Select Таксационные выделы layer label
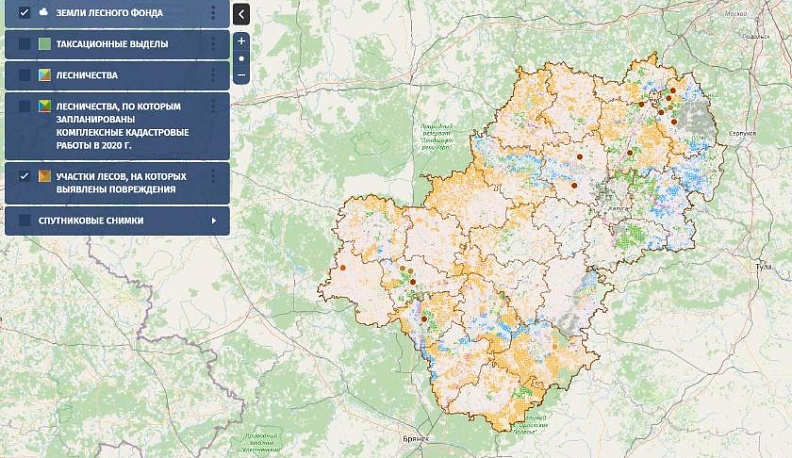 click(x=112, y=44)
